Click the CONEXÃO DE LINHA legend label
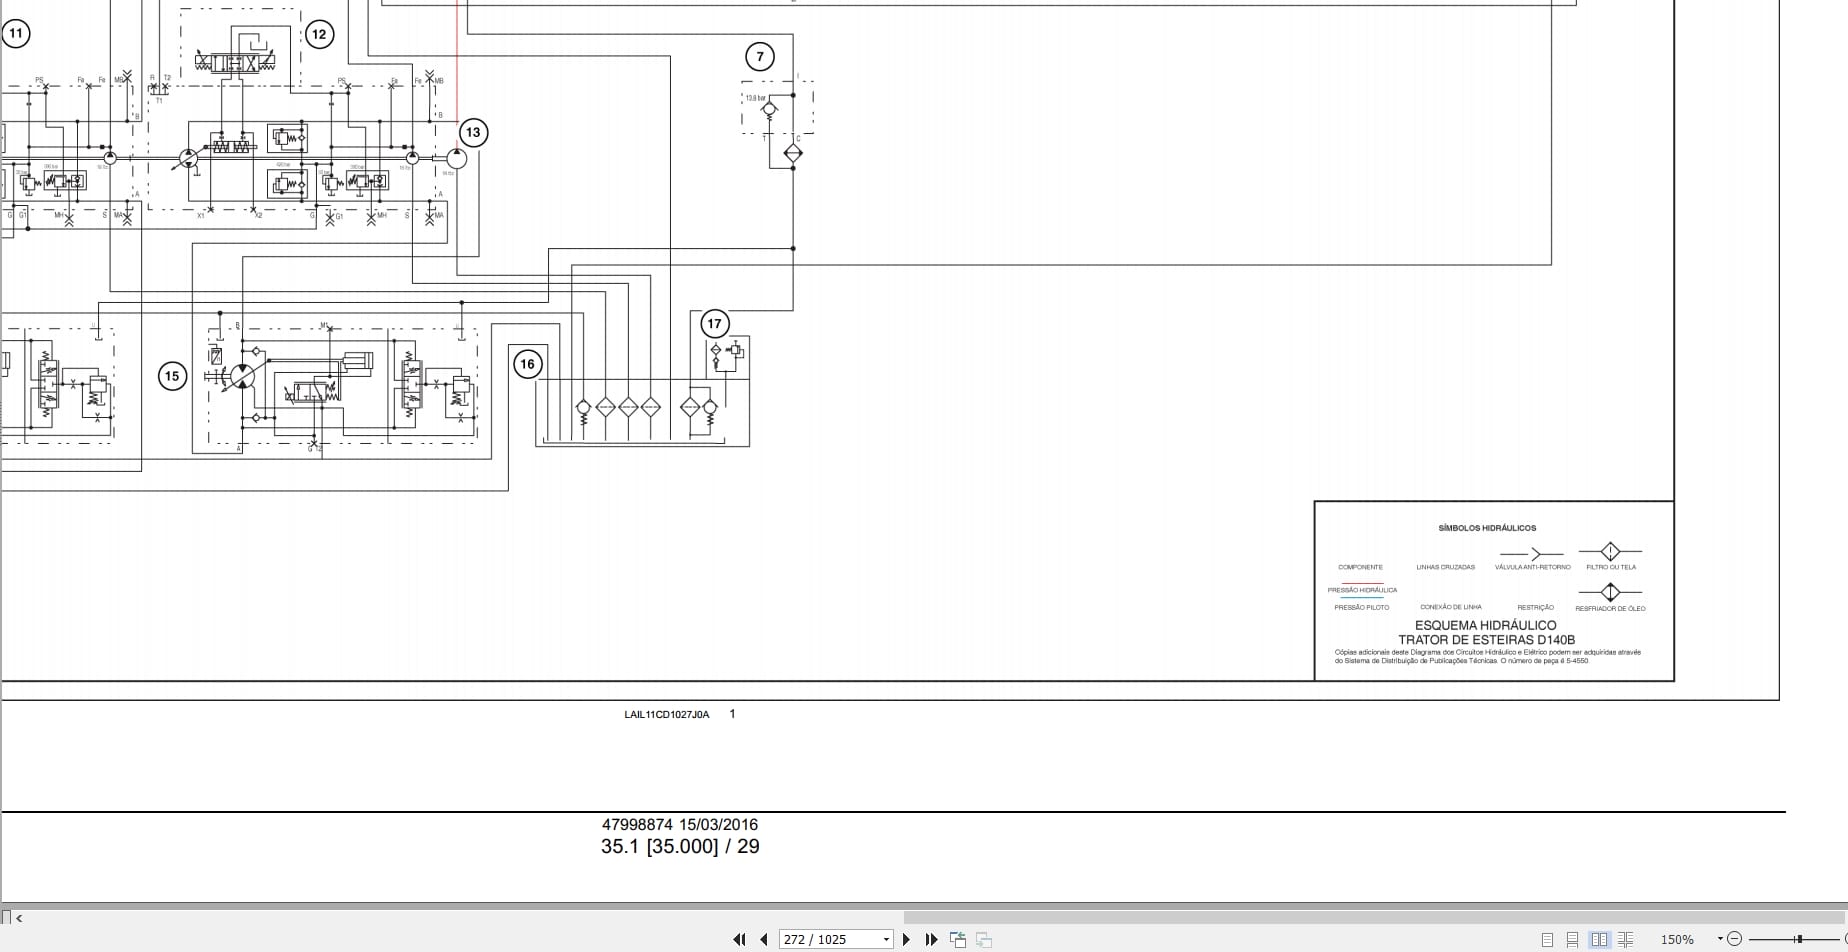 tap(1451, 607)
